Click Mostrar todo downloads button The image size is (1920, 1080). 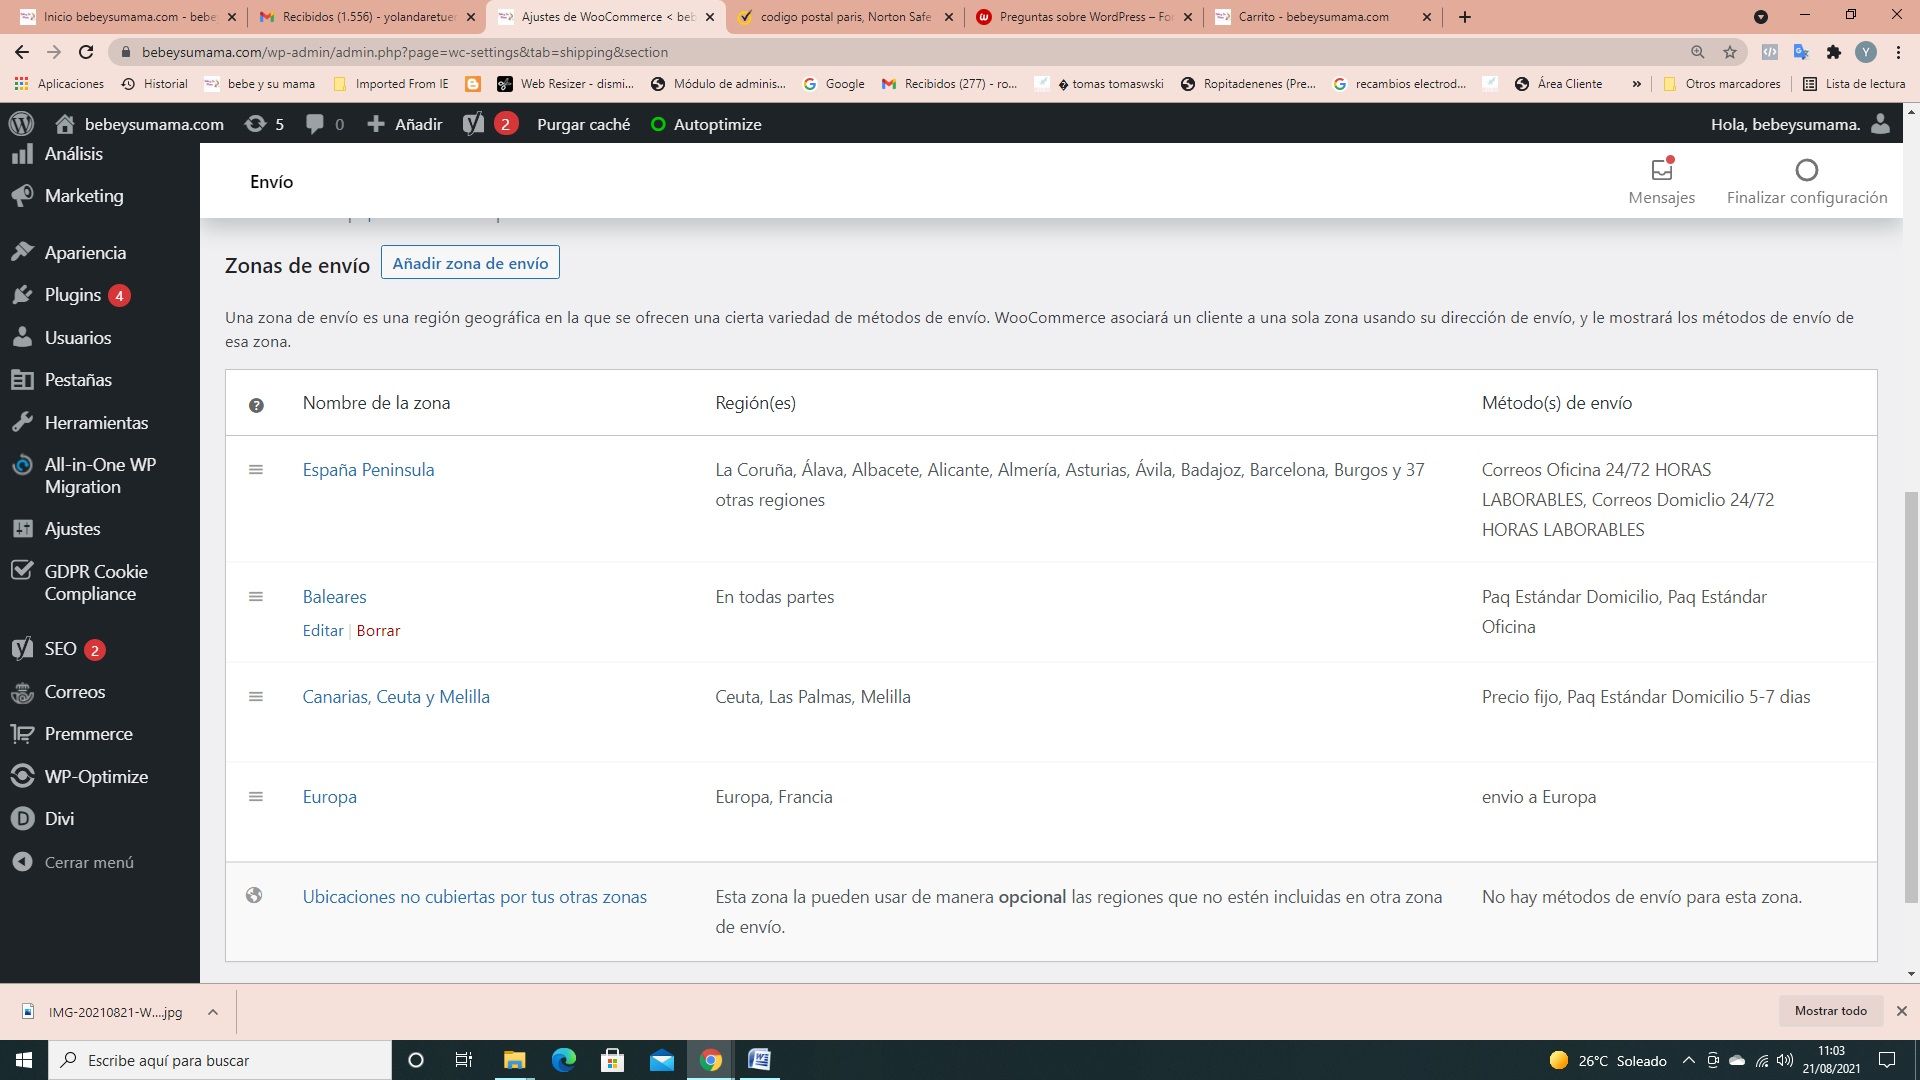click(1830, 1011)
